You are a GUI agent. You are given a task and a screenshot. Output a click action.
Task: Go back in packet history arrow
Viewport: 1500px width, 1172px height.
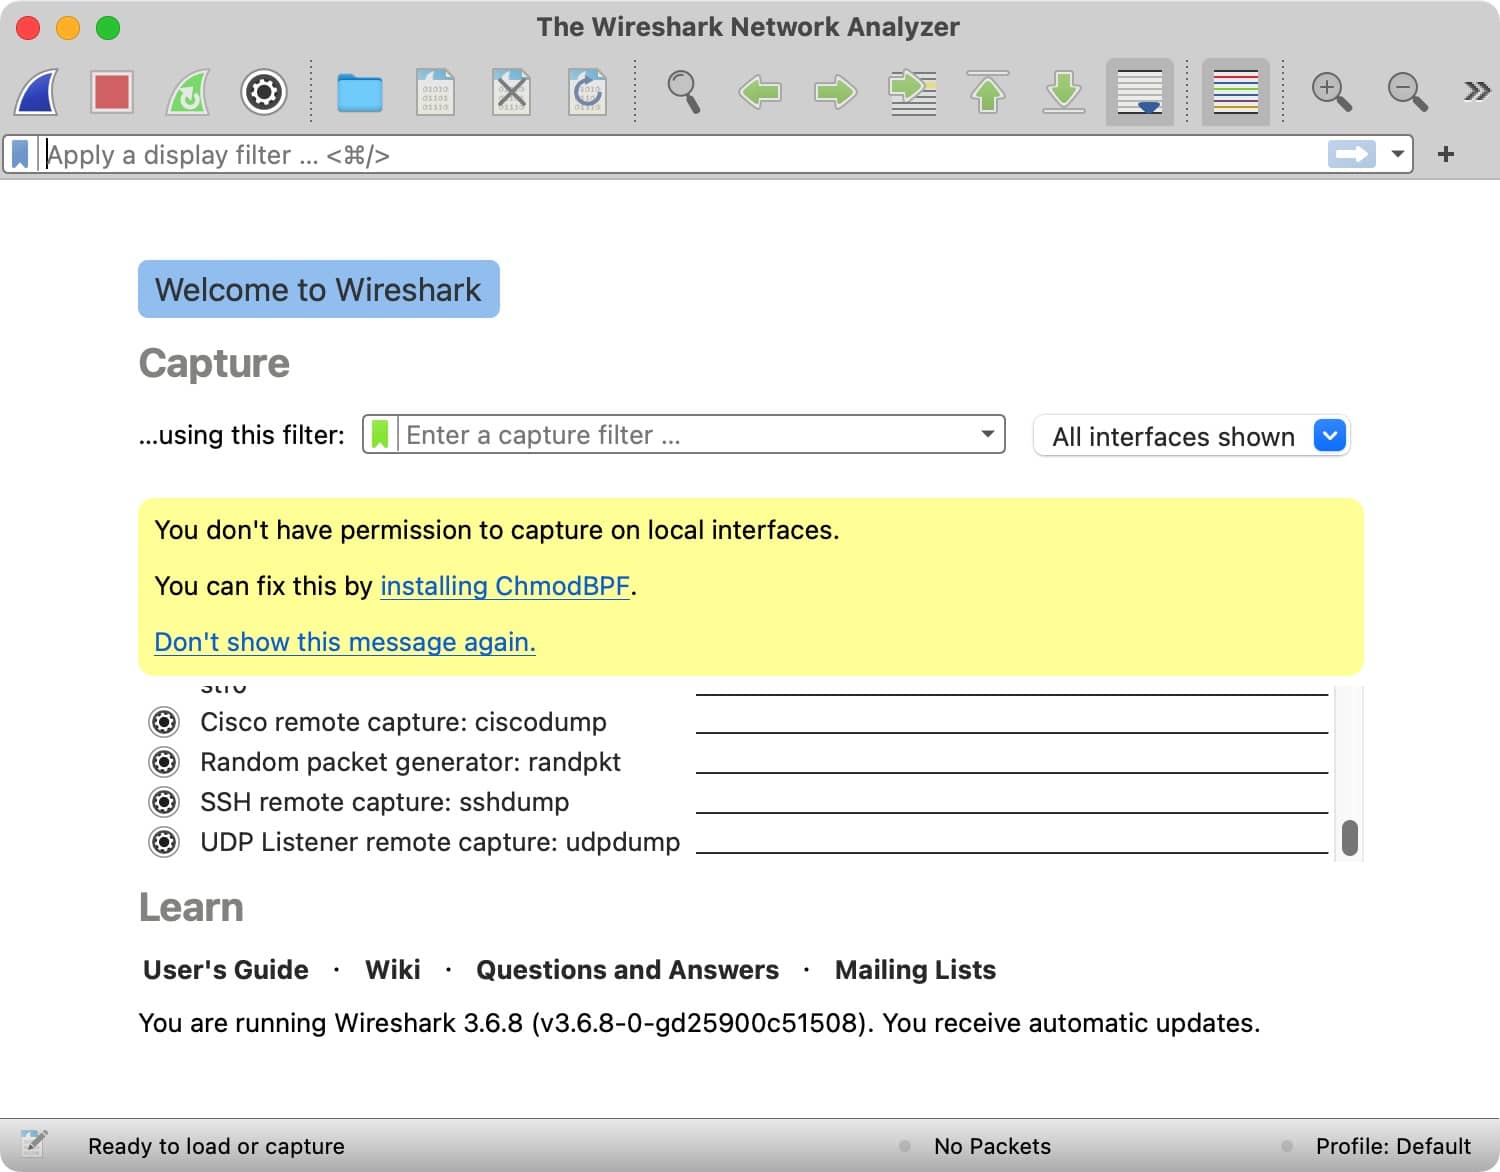[760, 92]
